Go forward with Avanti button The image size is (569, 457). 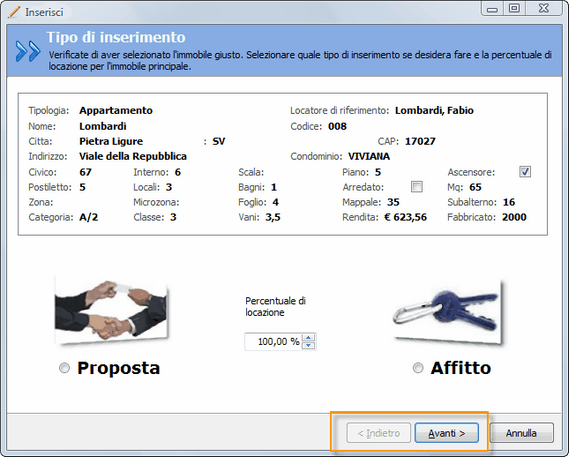click(x=446, y=433)
